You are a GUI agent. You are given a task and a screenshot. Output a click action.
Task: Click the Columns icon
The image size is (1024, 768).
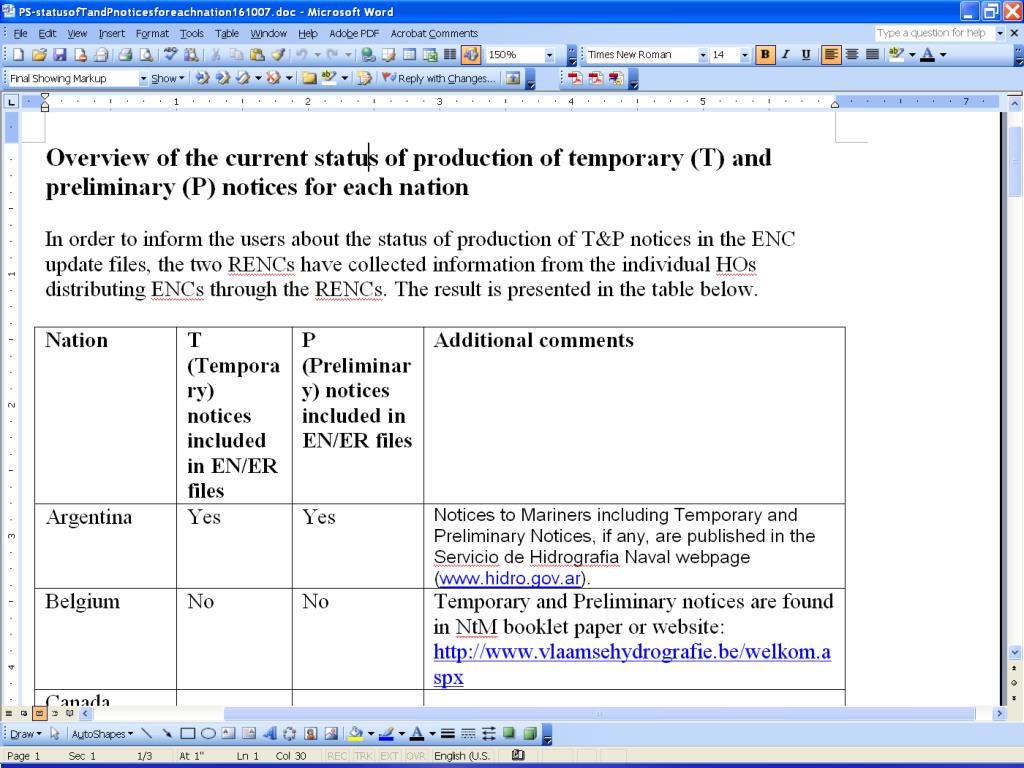[450, 55]
